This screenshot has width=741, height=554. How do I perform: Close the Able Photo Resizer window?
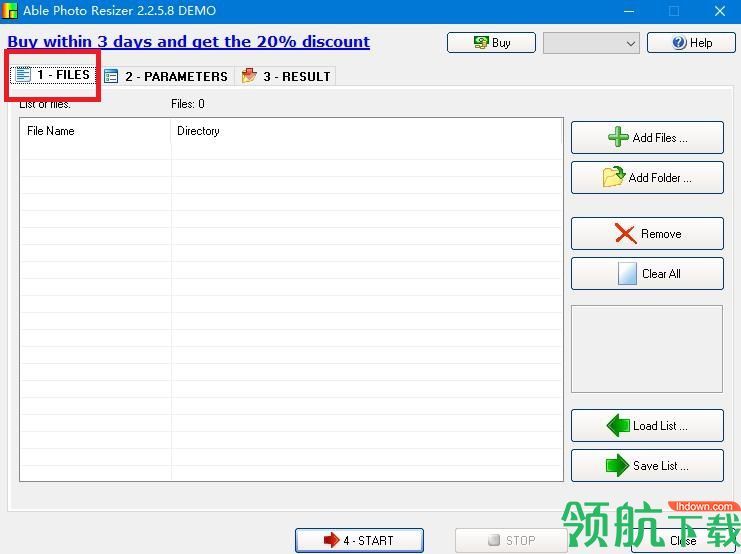point(720,11)
